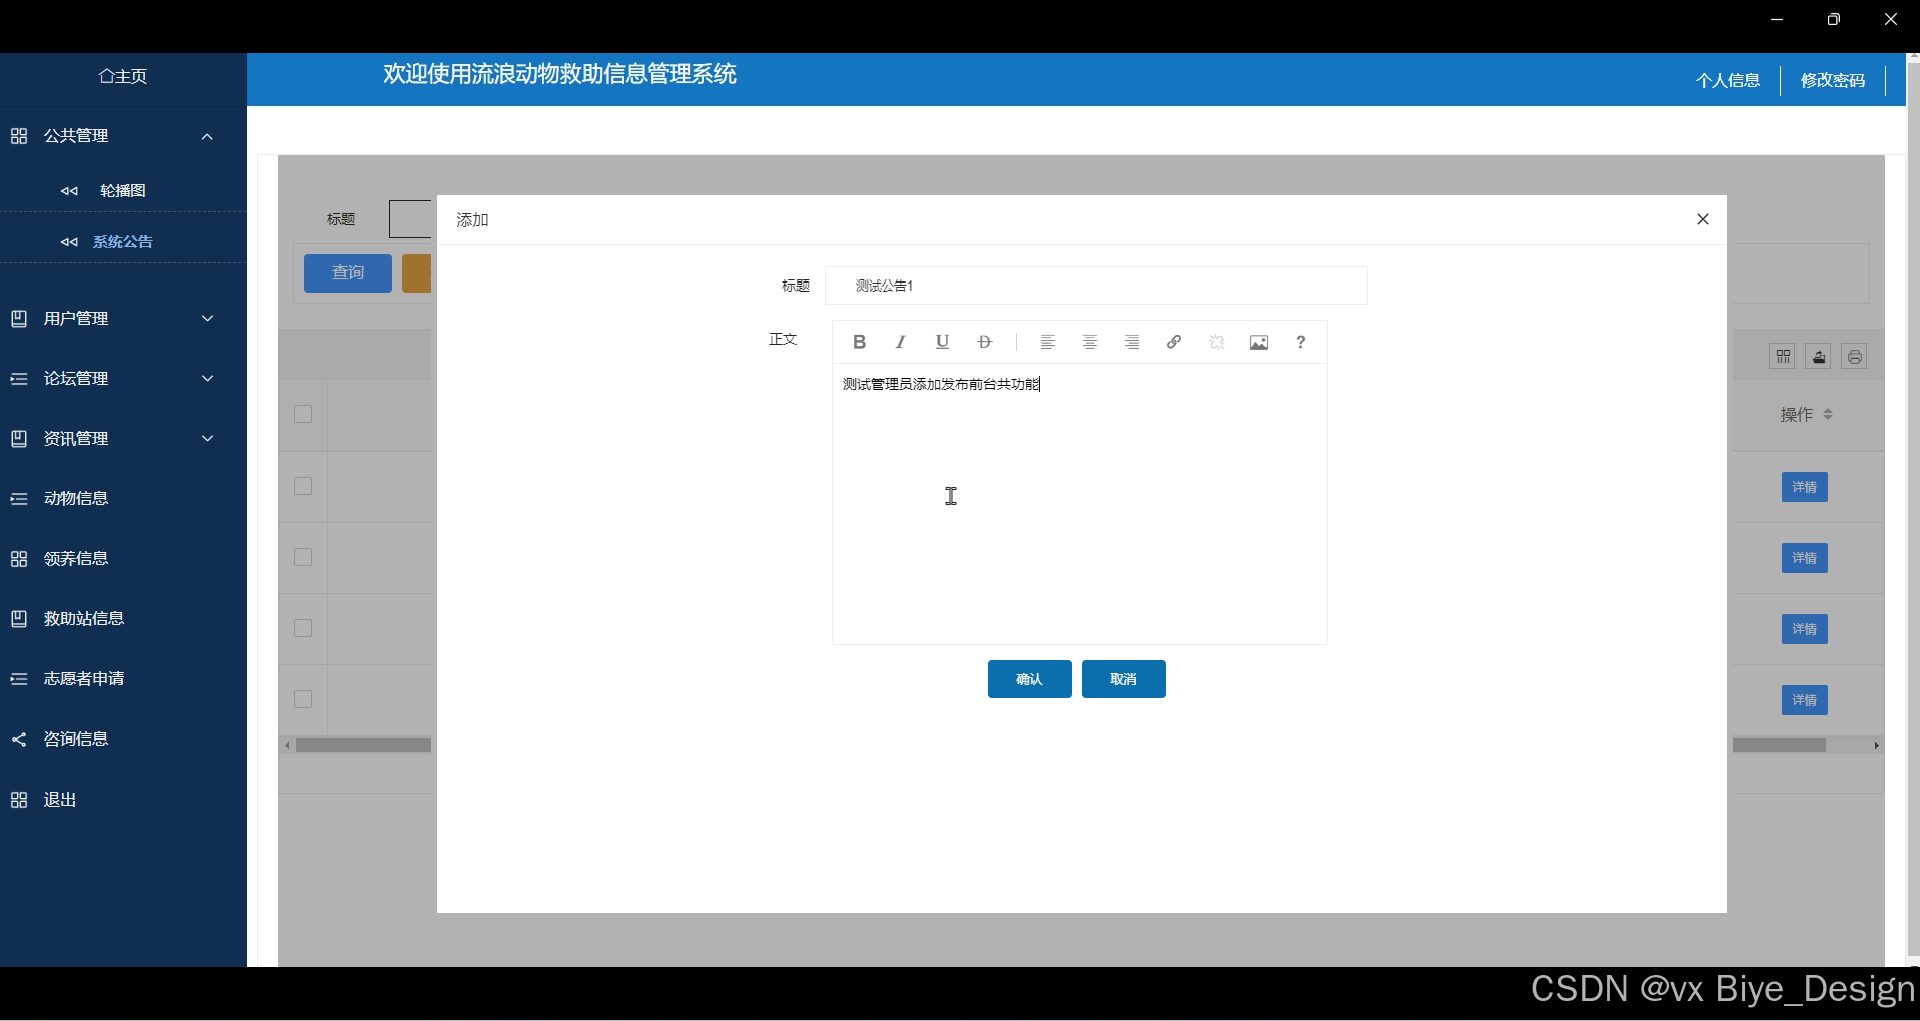Click the 公共管理 grid icon
This screenshot has width=1920, height=1021.
pyautogui.click(x=19, y=136)
